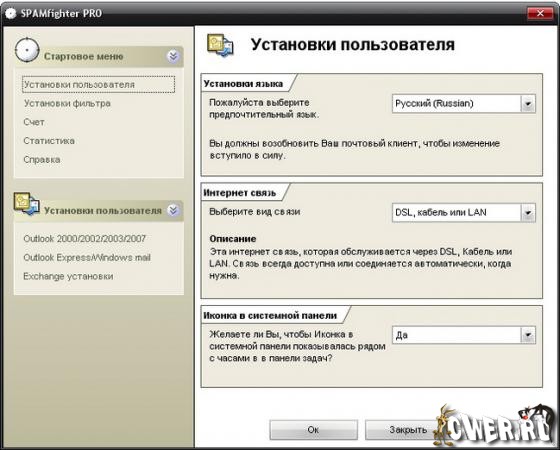Click the Описание heading text
Screen dimensions: 560x450
tap(233, 239)
